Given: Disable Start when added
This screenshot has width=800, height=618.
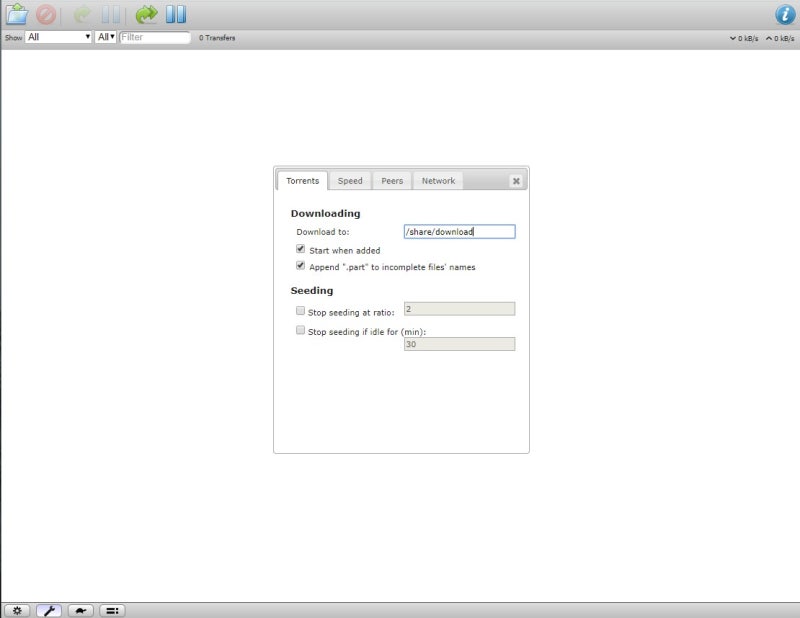Looking at the screenshot, I should (300, 250).
